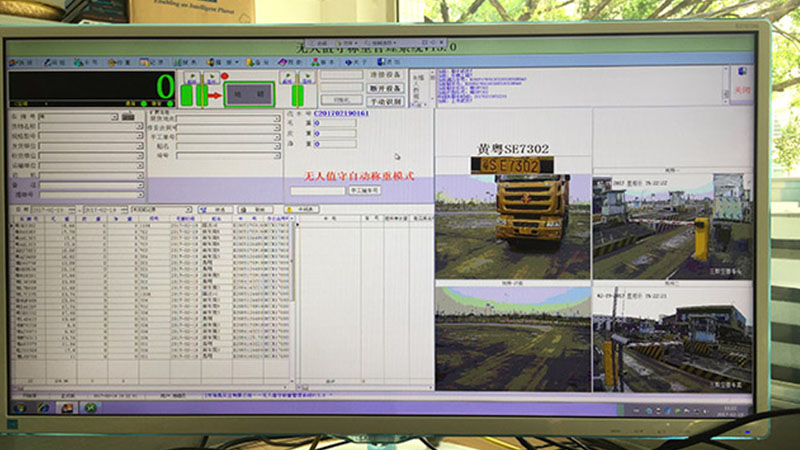The width and height of the screenshot is (800, 450).
Task: Click the 断开设备 disconnect device button
Action: (385, 88)
